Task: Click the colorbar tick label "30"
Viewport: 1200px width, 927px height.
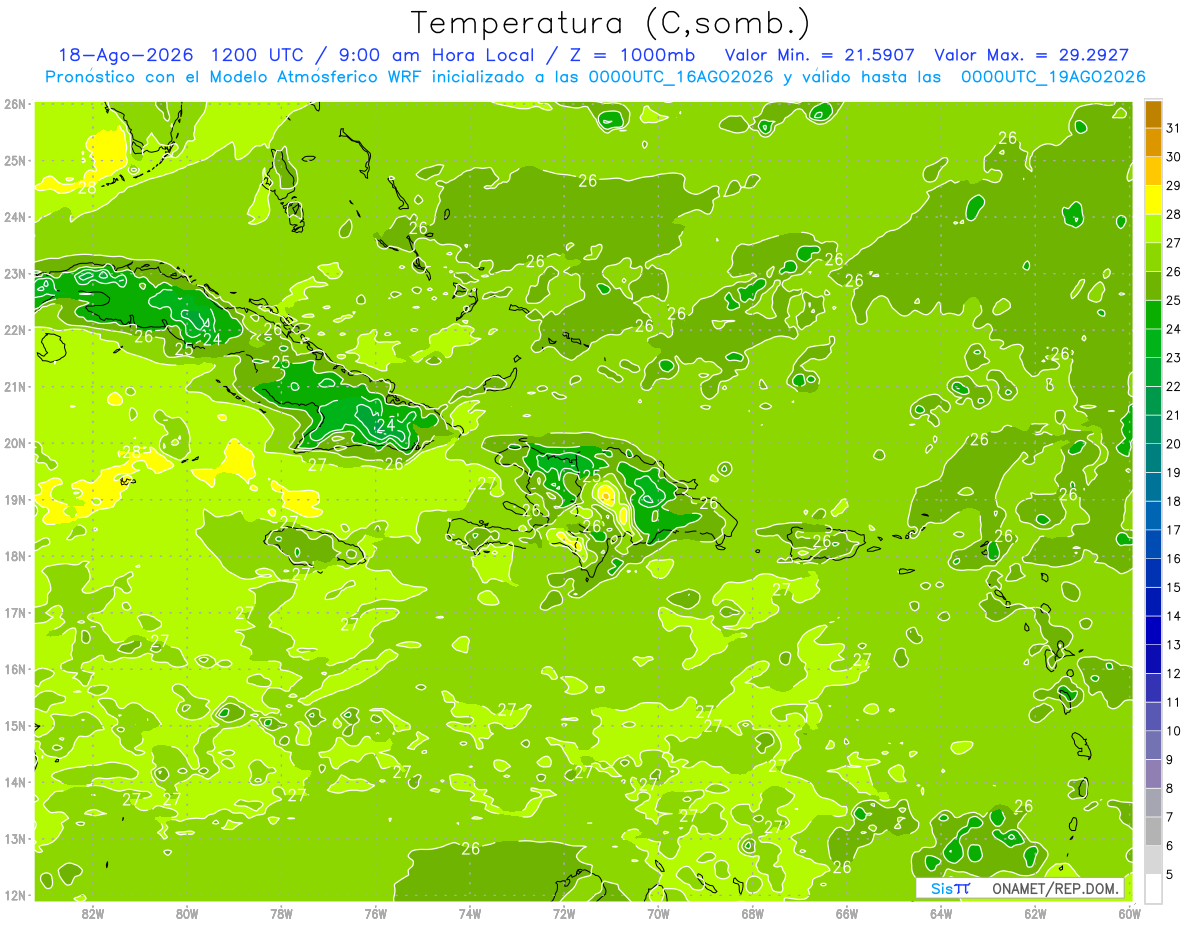Action: (1174, 157)
